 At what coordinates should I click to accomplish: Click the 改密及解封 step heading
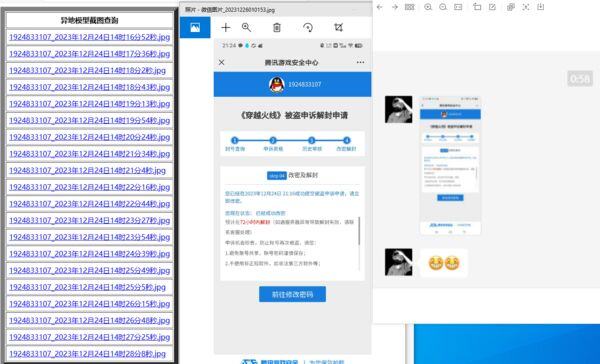303,175
